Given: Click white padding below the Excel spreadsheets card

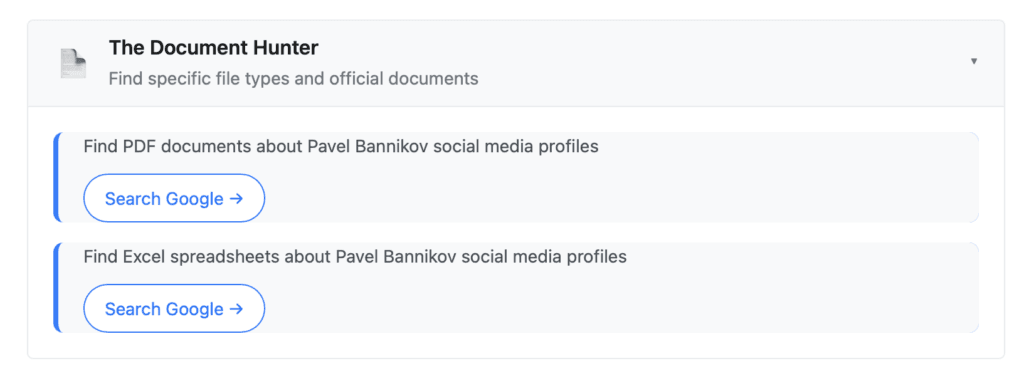Looking at the screenshot, I should (x=516, y=345).
